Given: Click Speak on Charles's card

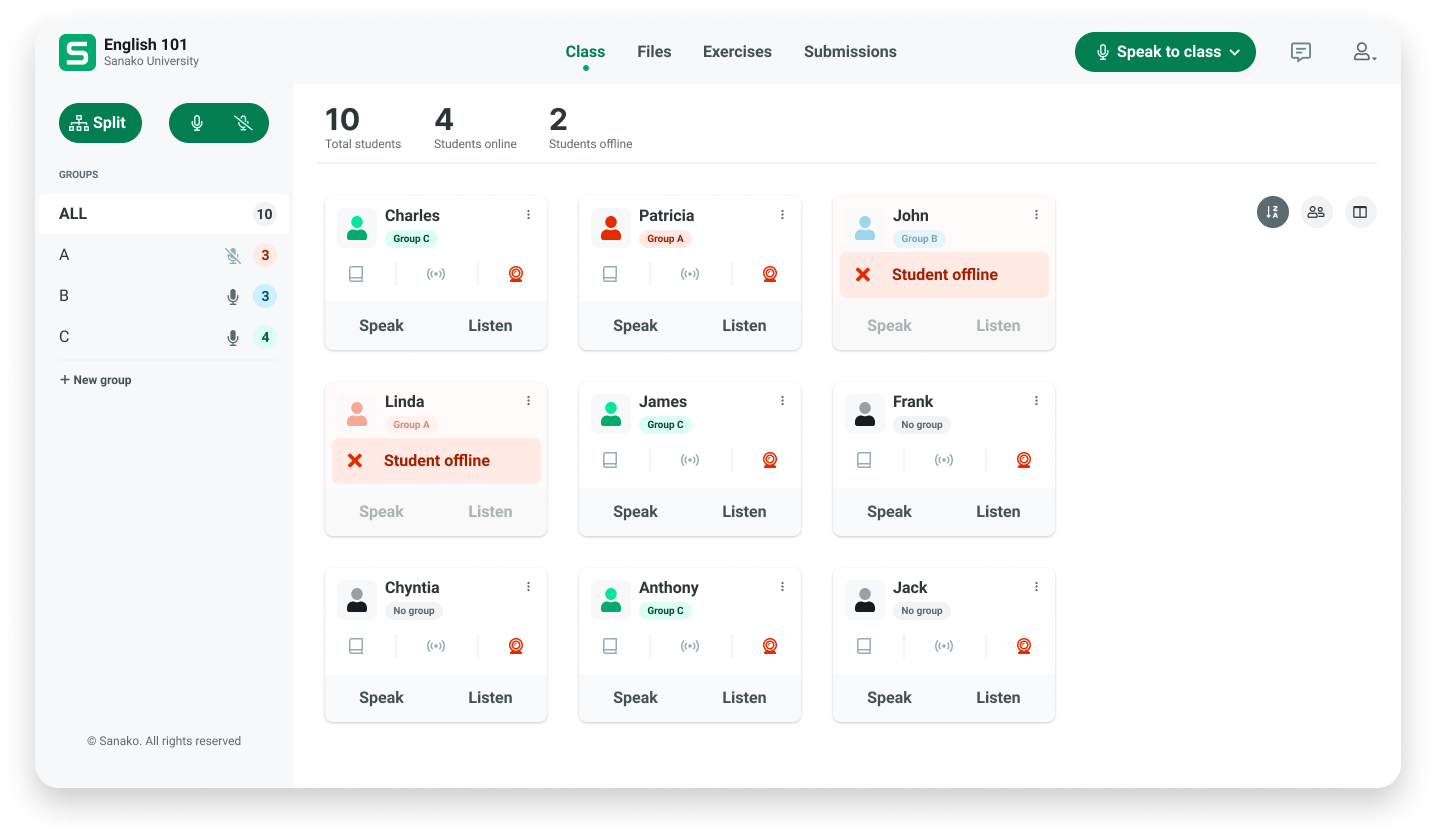Looking at the screenshot, I should pyautogui.click(x=381, y=326).
